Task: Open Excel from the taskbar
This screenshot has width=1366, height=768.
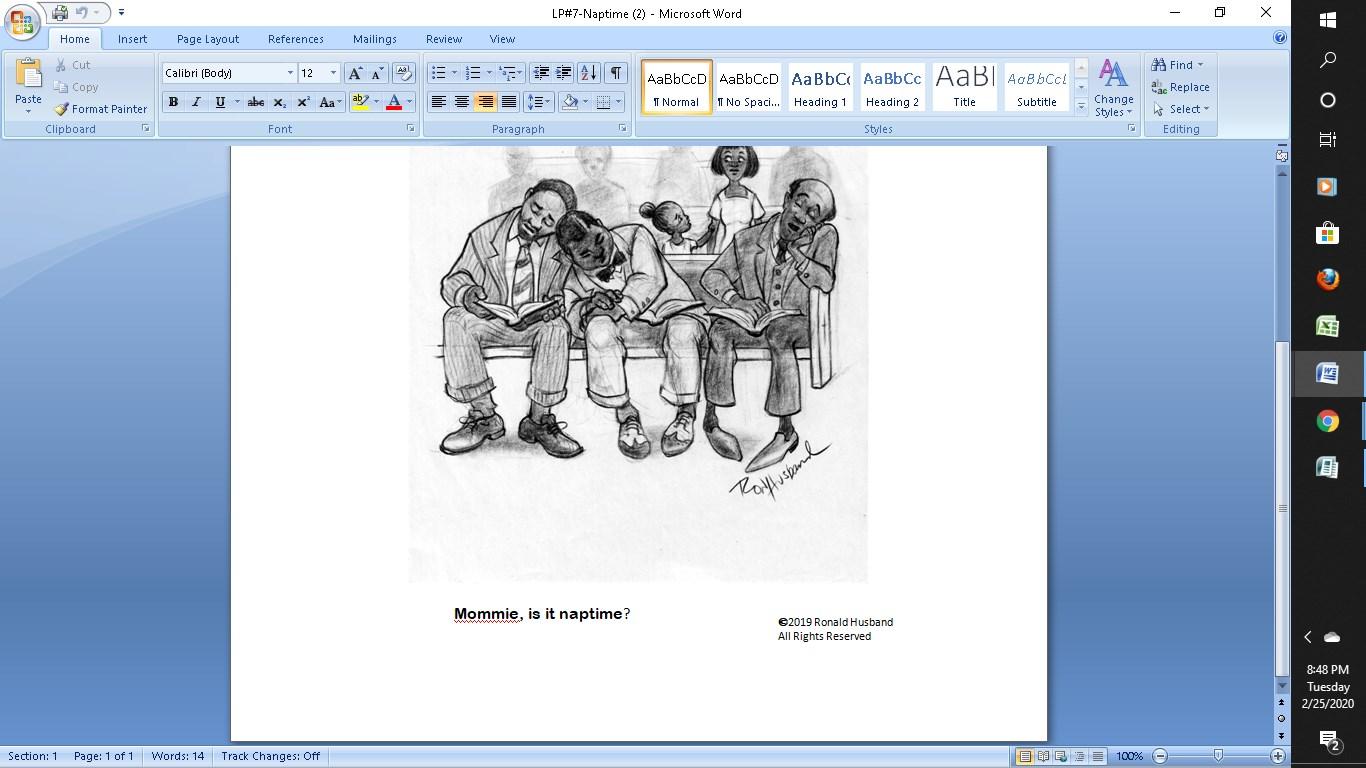Action: point(1328,327)
